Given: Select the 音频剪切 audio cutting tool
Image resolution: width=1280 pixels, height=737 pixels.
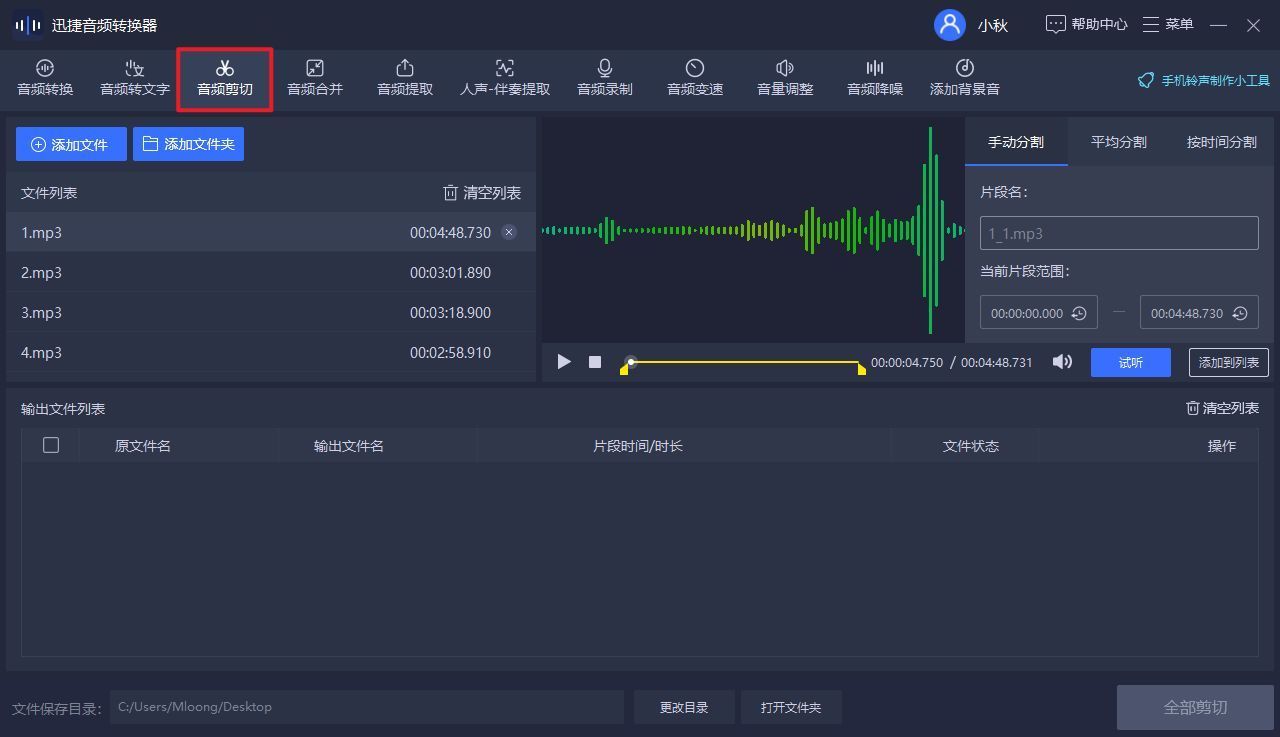Looking at the screenshot, I should [225, 78].
